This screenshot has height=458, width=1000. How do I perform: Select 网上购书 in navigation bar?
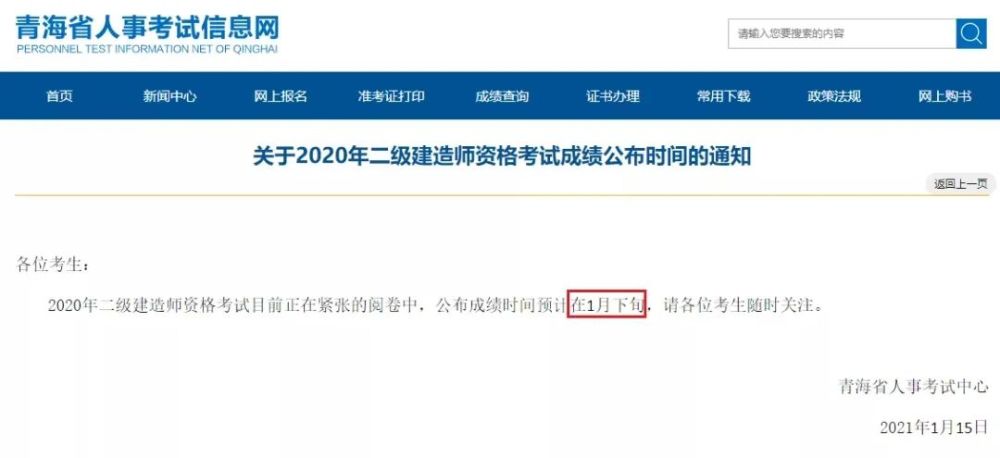pos(945,96)
